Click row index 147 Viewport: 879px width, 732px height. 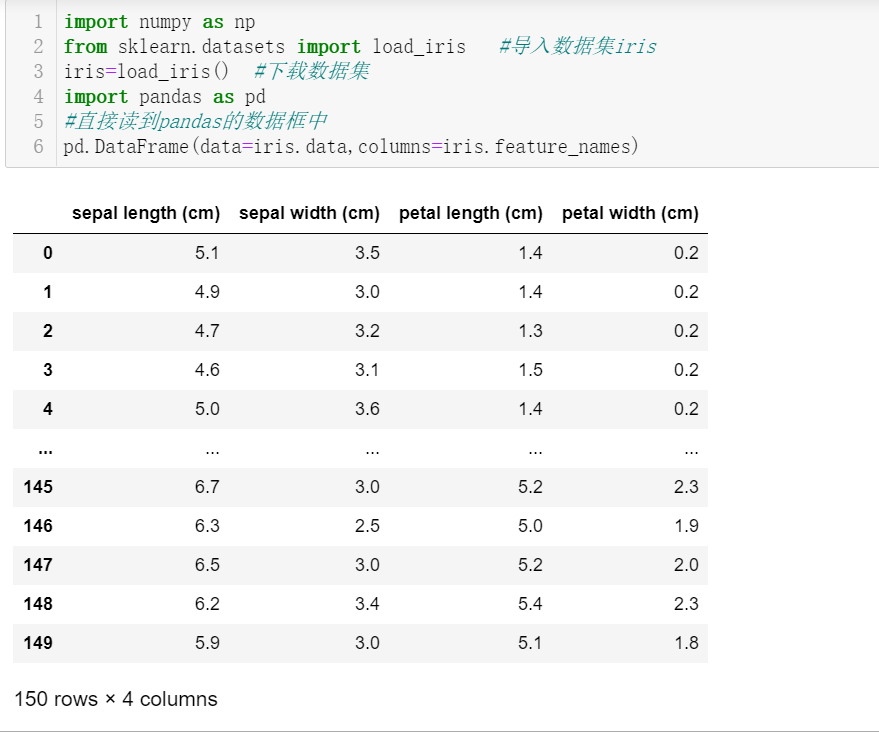point(38,564)
